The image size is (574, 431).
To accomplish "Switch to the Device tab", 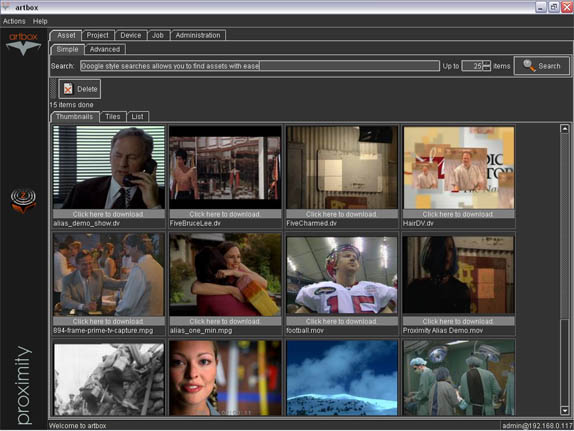I will point(131,35).
